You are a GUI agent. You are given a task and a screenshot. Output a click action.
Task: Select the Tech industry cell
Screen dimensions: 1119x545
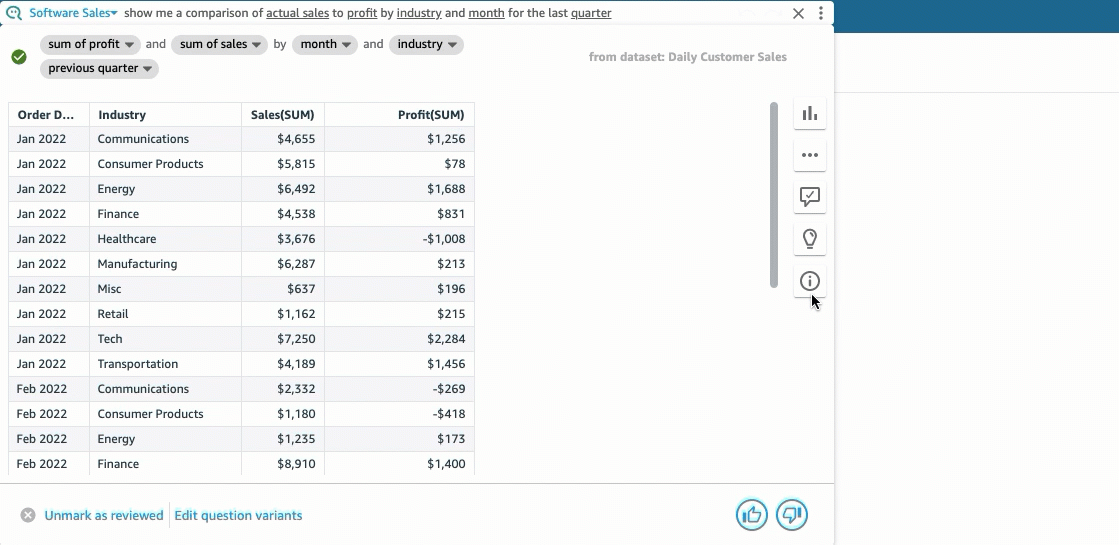click(165, 339)
